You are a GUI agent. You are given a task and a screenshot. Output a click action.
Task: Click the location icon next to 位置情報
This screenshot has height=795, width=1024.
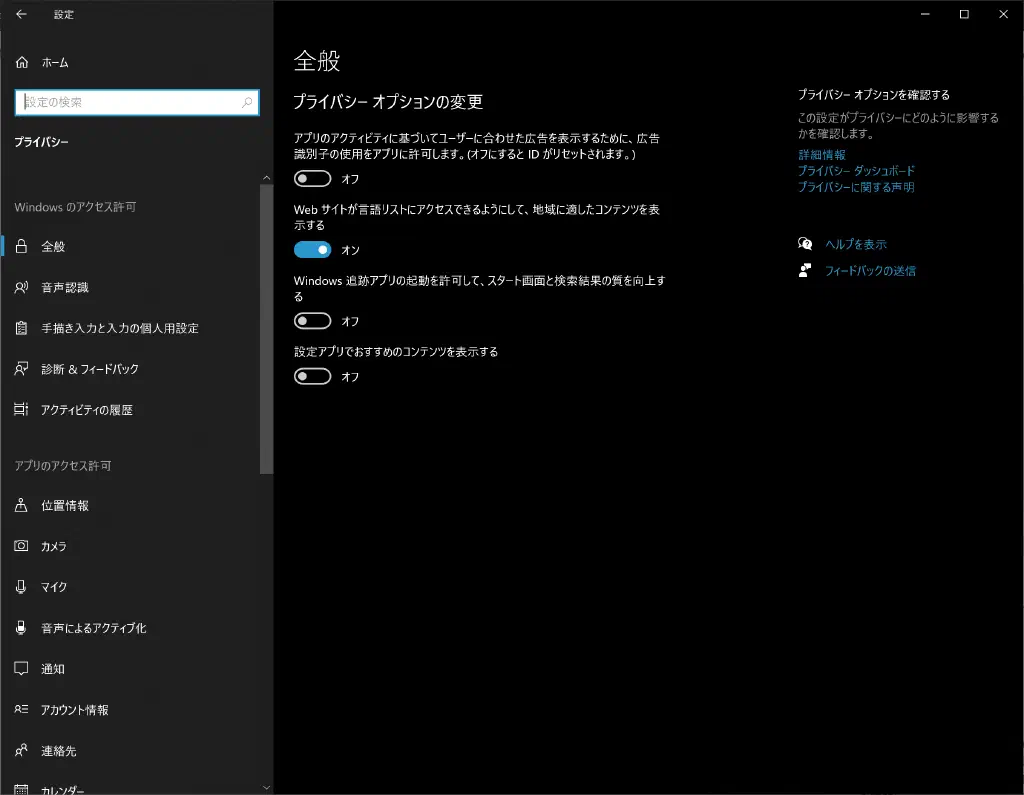21,505
